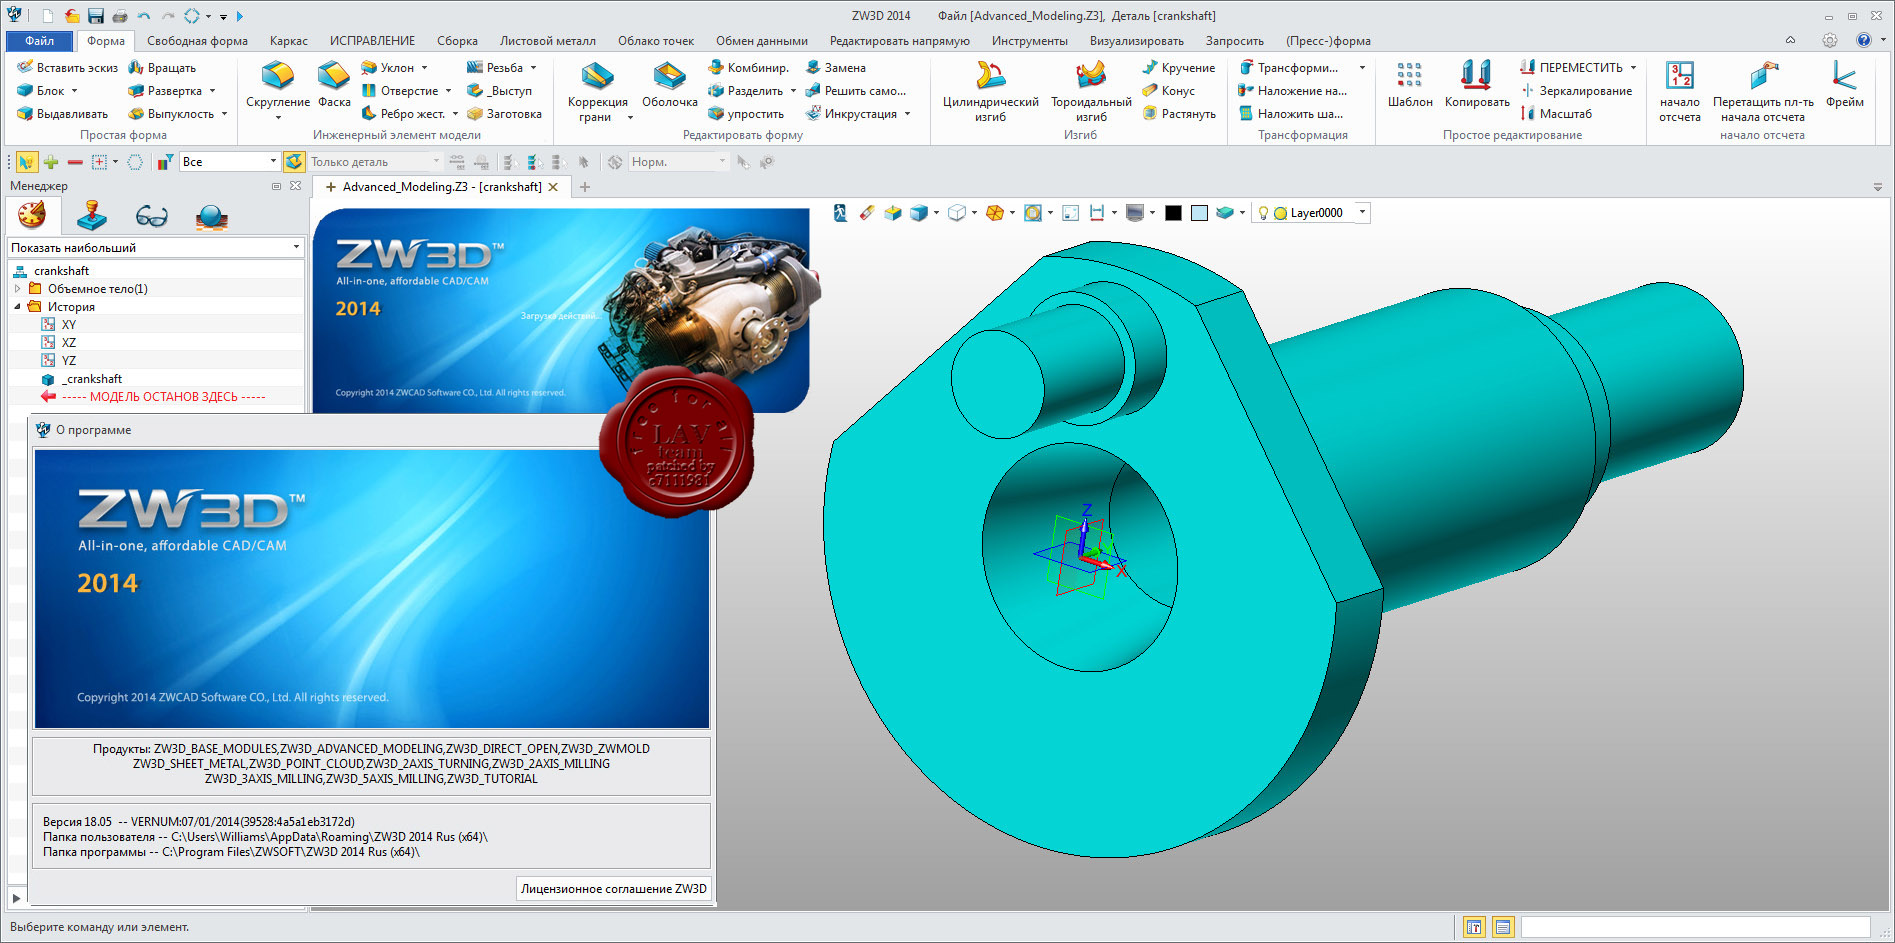This screenshot has width=1895, height=943.
Task: Open the ПЕРЕМЕСТИТЬ dropdown arrow
Action: 1633,68
